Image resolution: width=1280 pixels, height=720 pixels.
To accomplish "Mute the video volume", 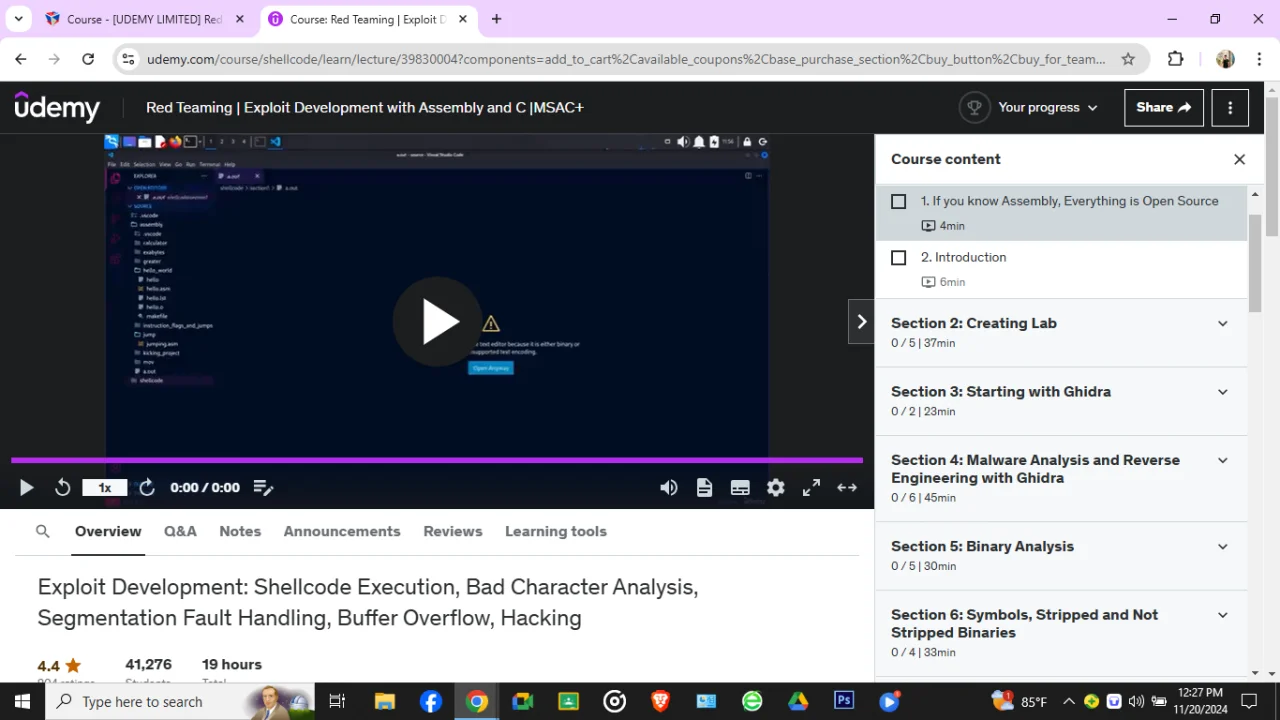I will pos(669,488).
